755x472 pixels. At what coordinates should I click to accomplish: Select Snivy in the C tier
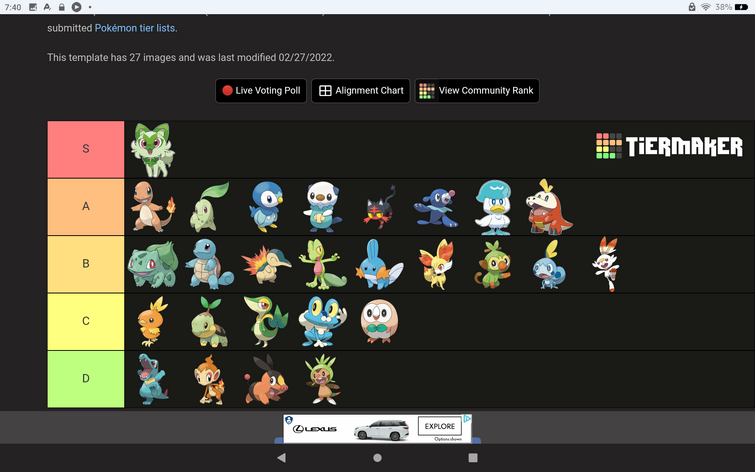tap(266, 322)
